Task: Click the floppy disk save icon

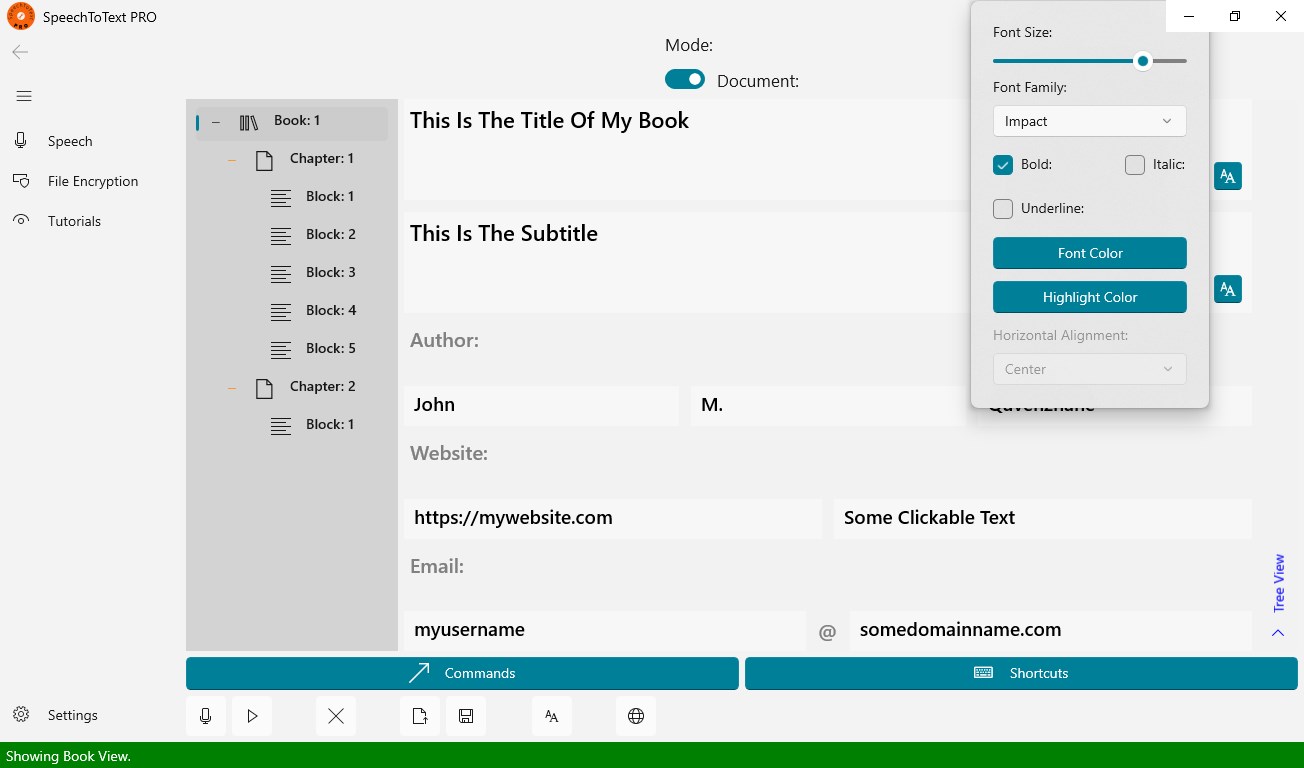Action: 466,716
